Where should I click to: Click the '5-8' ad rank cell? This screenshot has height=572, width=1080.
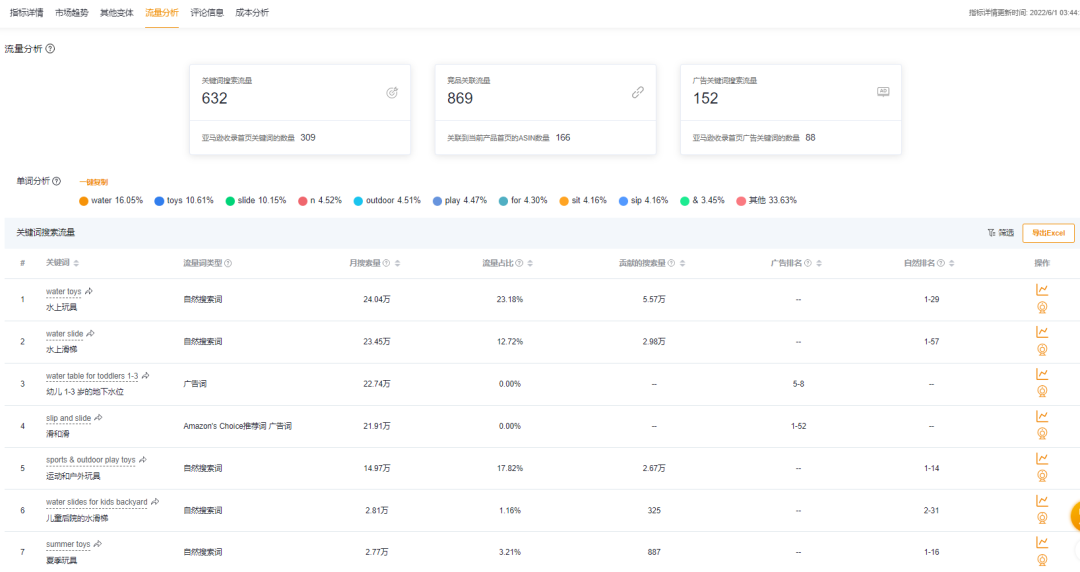click(798, 384)
